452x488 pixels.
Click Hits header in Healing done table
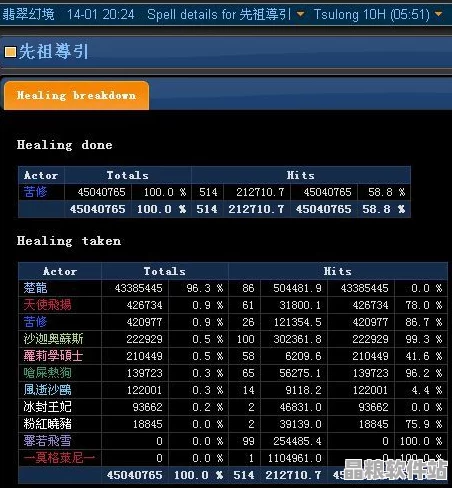pyautogui.click(x=300, y=175)
